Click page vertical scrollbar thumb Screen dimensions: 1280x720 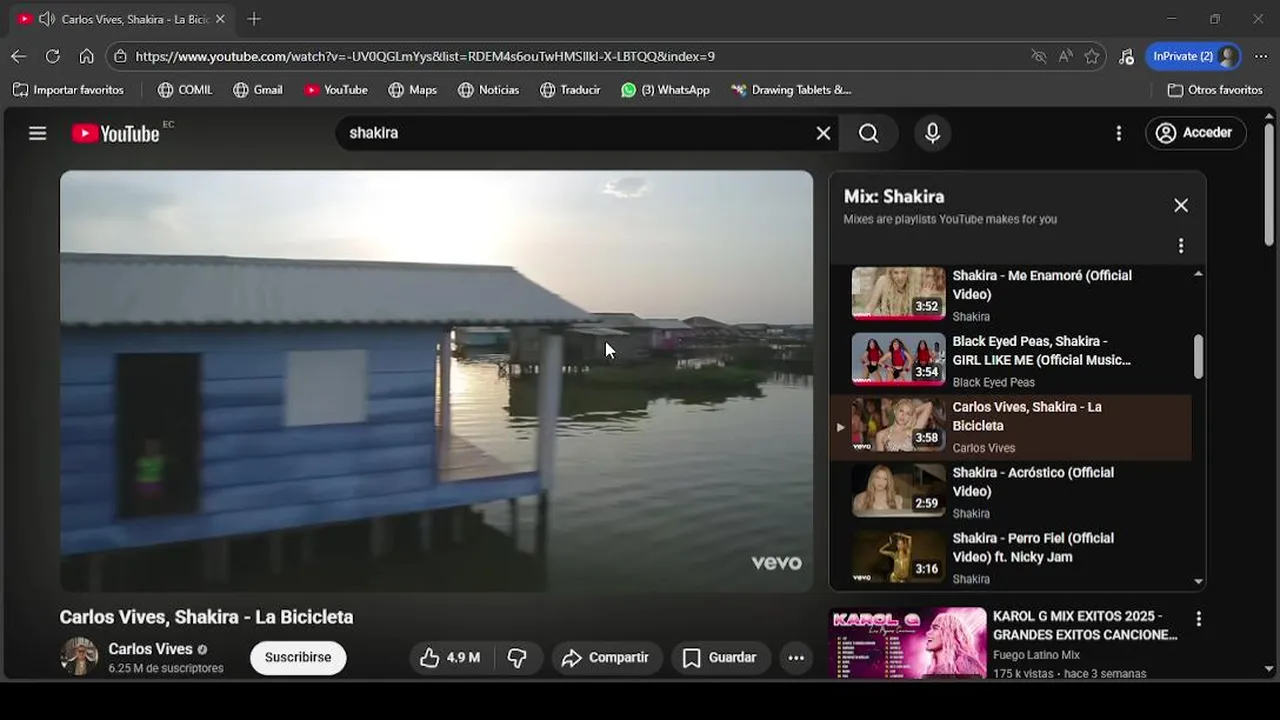pyautogui.click(x=1269, y=185)
